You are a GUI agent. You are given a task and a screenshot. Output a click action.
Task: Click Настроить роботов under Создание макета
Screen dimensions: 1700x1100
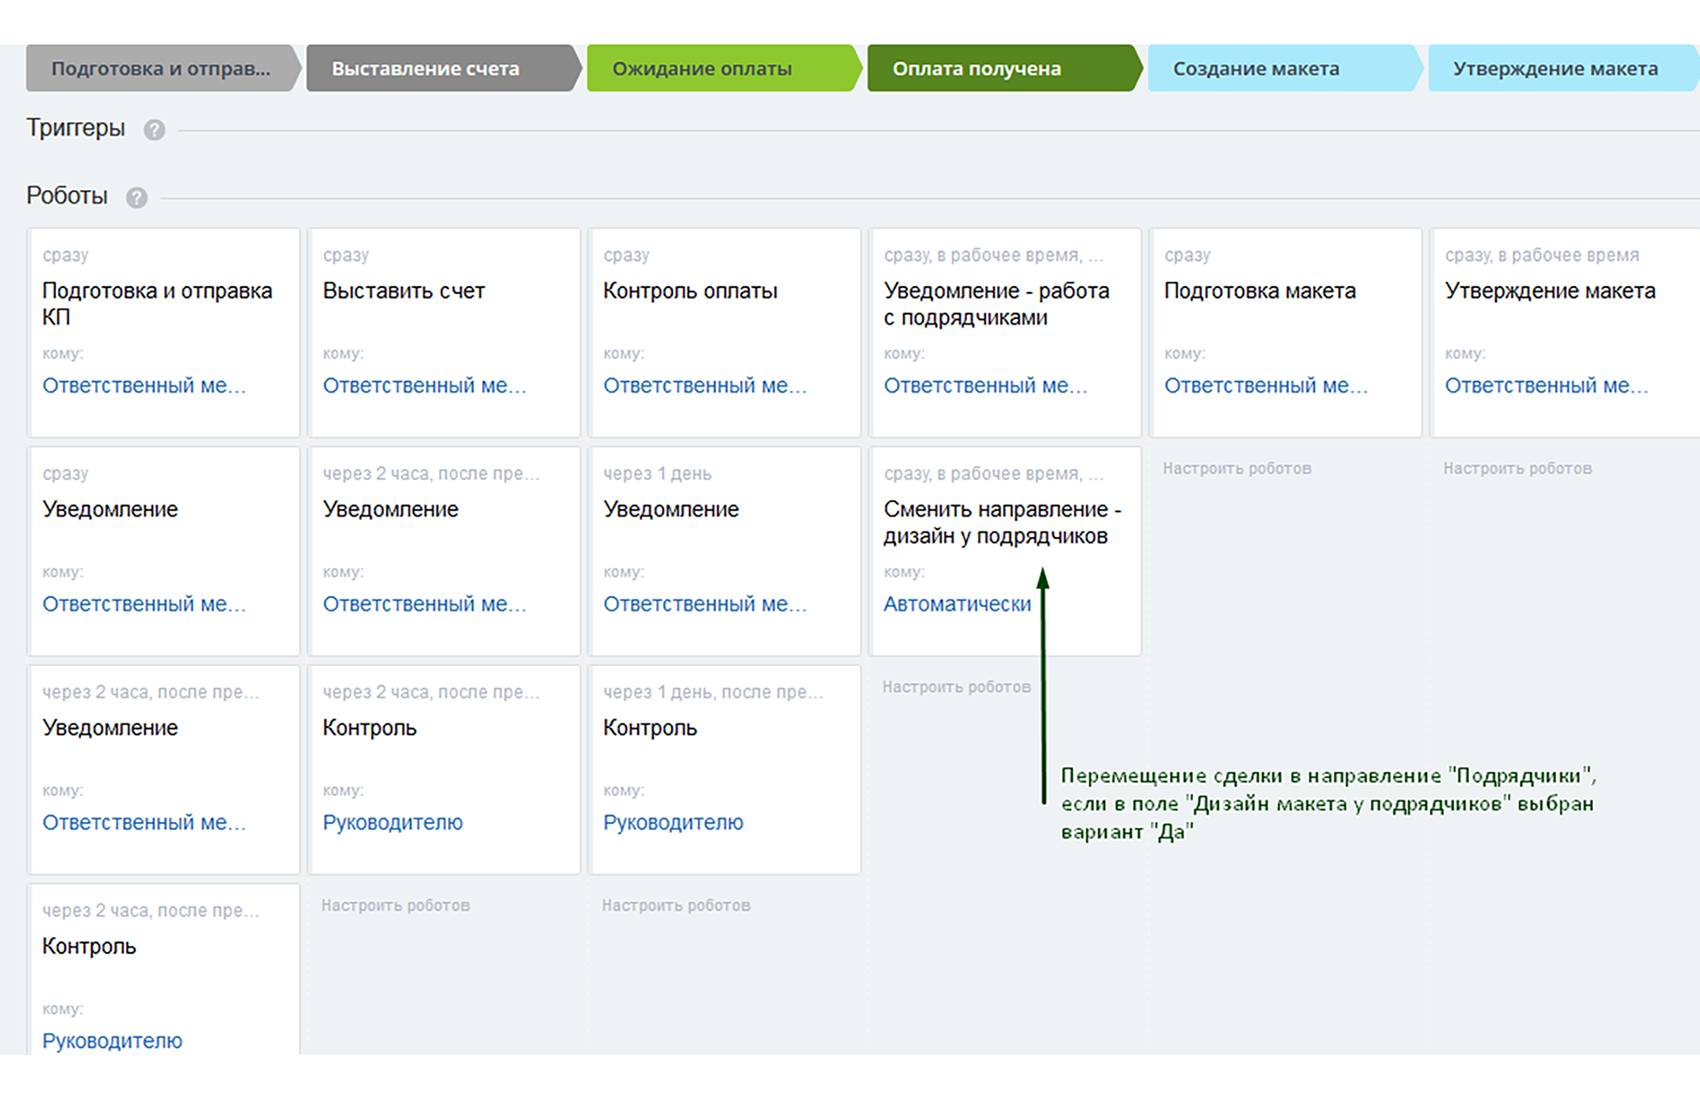1237,468
